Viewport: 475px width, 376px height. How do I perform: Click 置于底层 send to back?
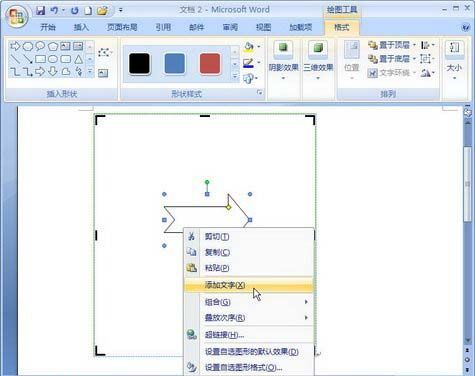[x=392, y=59]
